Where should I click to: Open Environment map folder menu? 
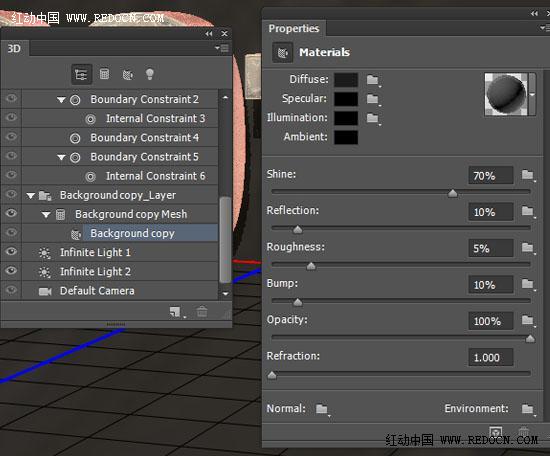coord(528,409)
